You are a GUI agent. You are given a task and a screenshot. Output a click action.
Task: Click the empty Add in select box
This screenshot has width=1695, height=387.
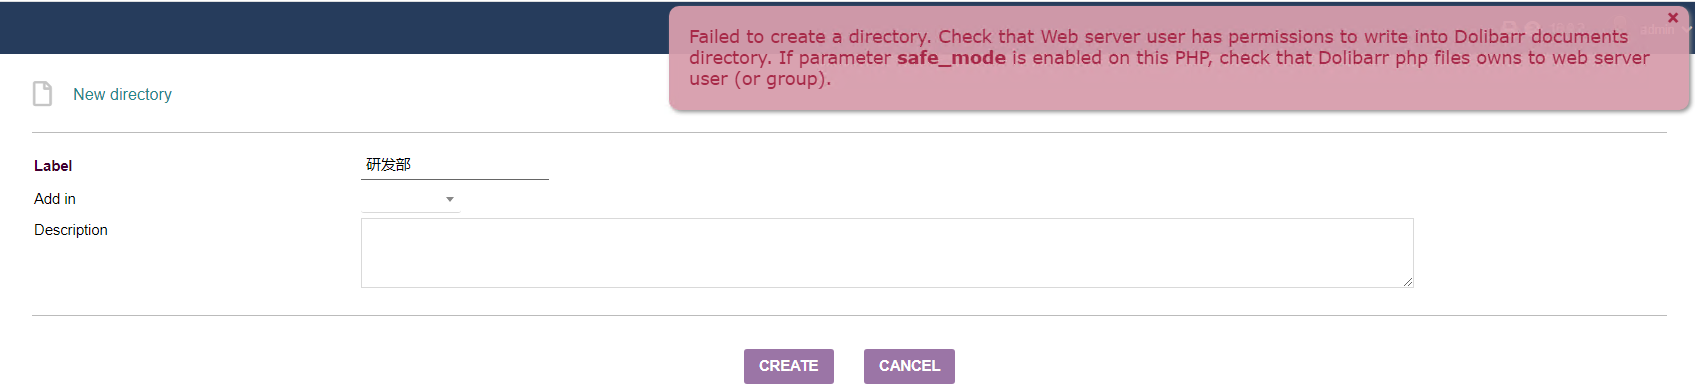click(x=410, y=200)
